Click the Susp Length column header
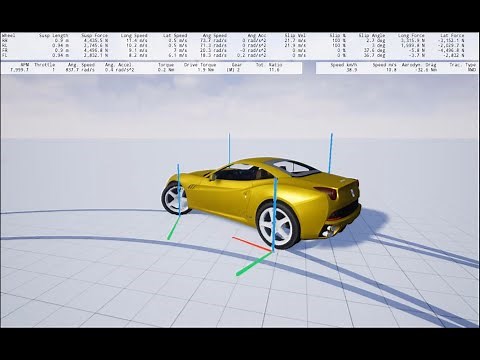The image size is (480, 360). pyautogui.click(x=54, y=35)
